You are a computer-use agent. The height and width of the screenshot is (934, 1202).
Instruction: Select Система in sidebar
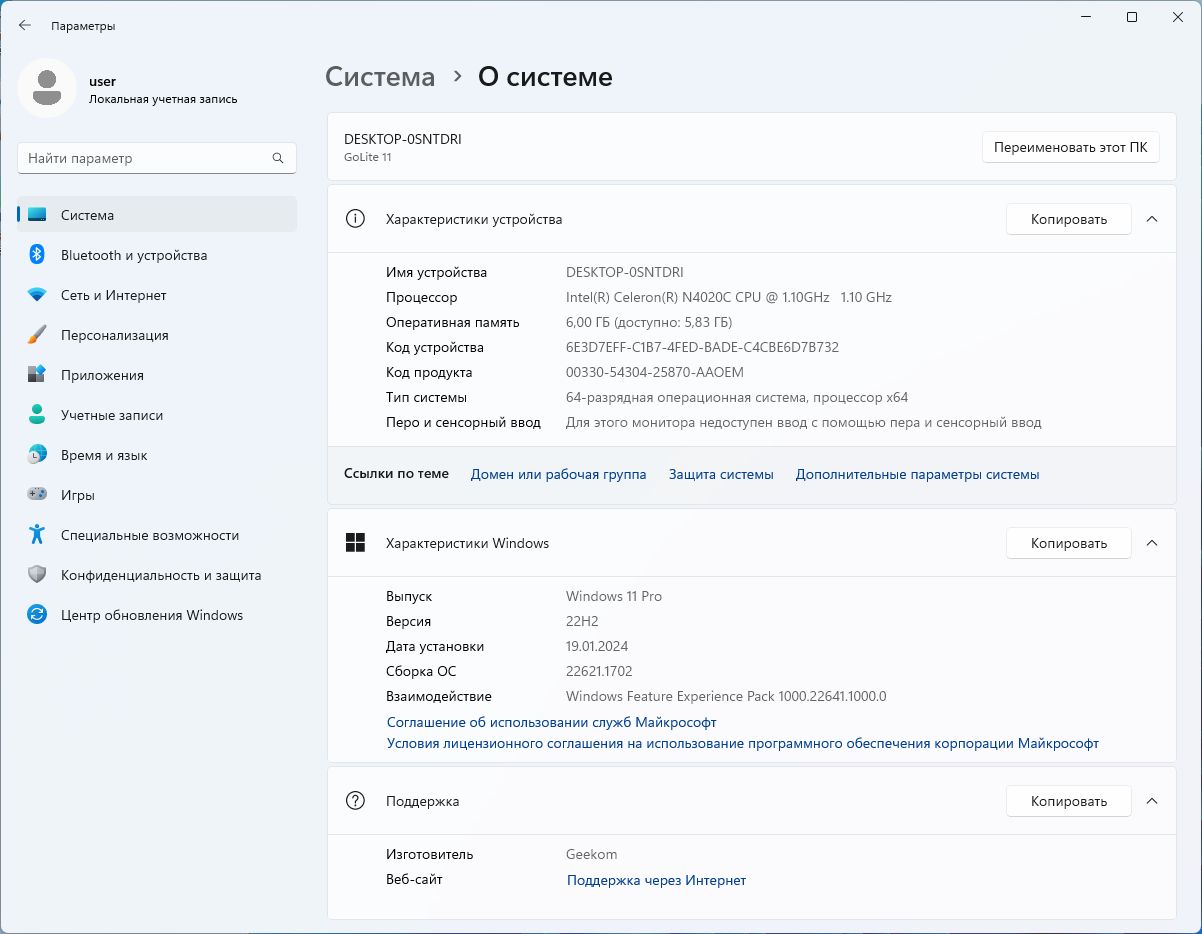pyautogui.click(x=157, y=215)
